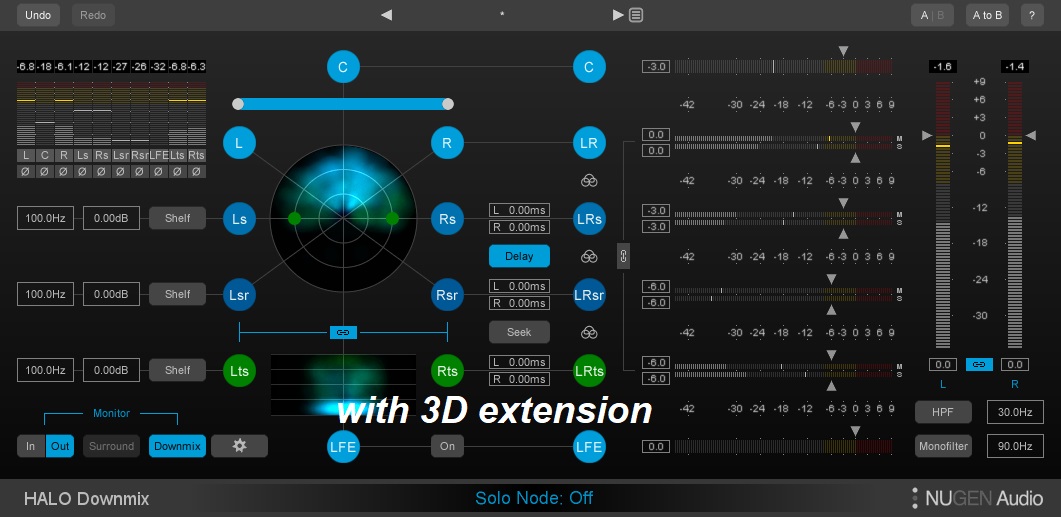Viewport: 1061px width, 517px height.
Task: Select the LRsr output node
Action: [589, 295]
